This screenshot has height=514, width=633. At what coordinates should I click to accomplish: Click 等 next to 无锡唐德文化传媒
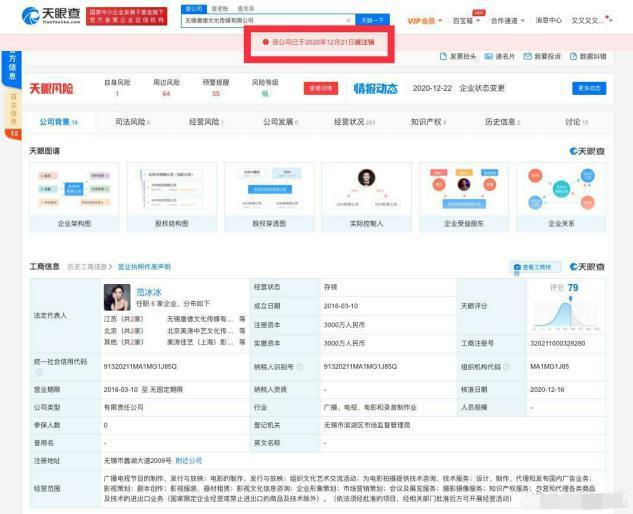(242, 319)
